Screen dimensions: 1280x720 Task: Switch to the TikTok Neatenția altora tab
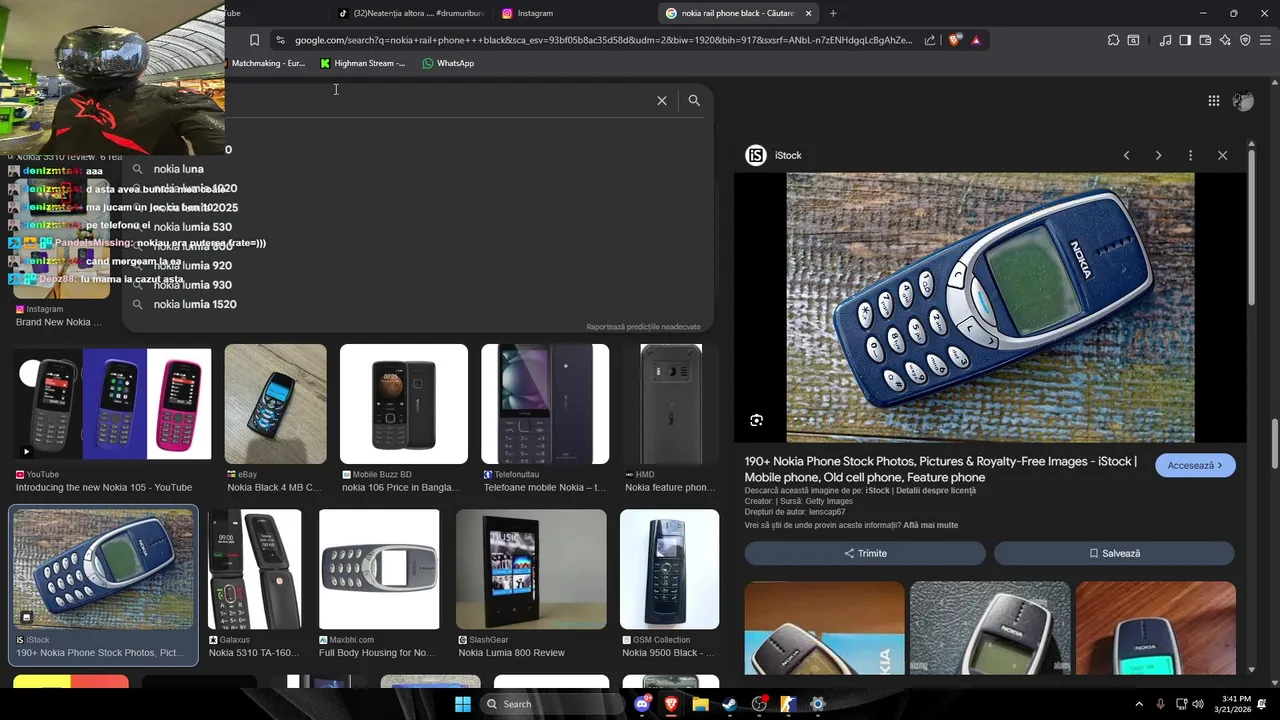point(410,13)
